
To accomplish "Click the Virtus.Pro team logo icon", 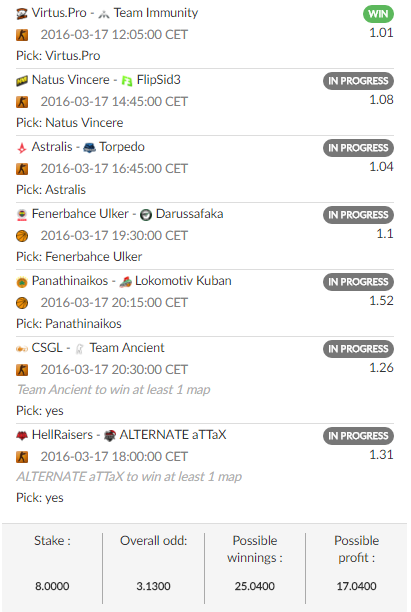I will [x=22, y=14].
